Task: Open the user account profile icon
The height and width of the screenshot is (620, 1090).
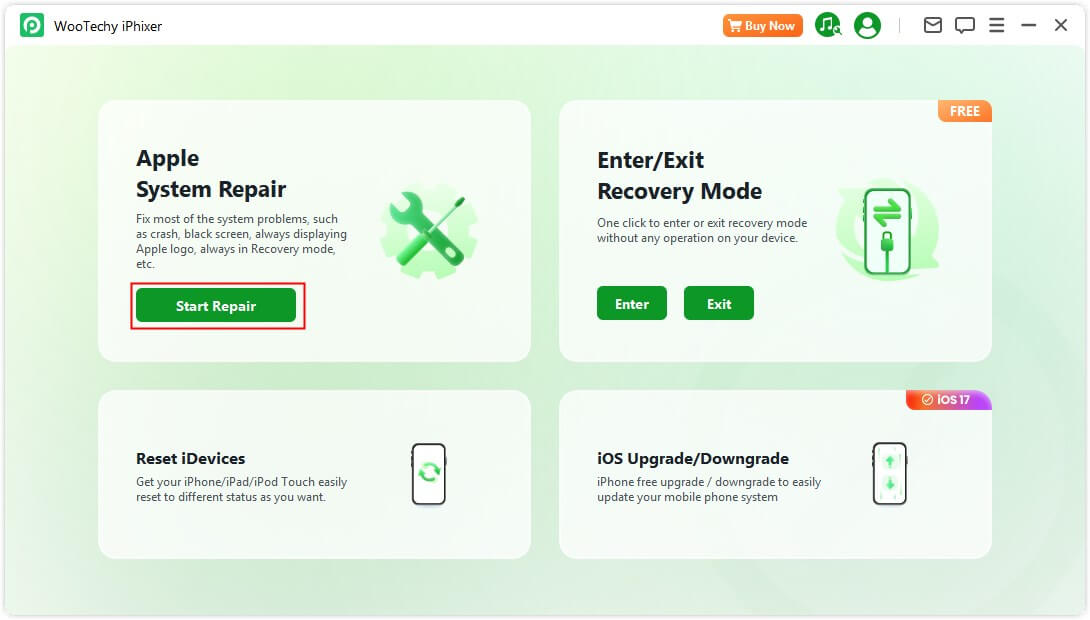Action: tap(867, 26)
